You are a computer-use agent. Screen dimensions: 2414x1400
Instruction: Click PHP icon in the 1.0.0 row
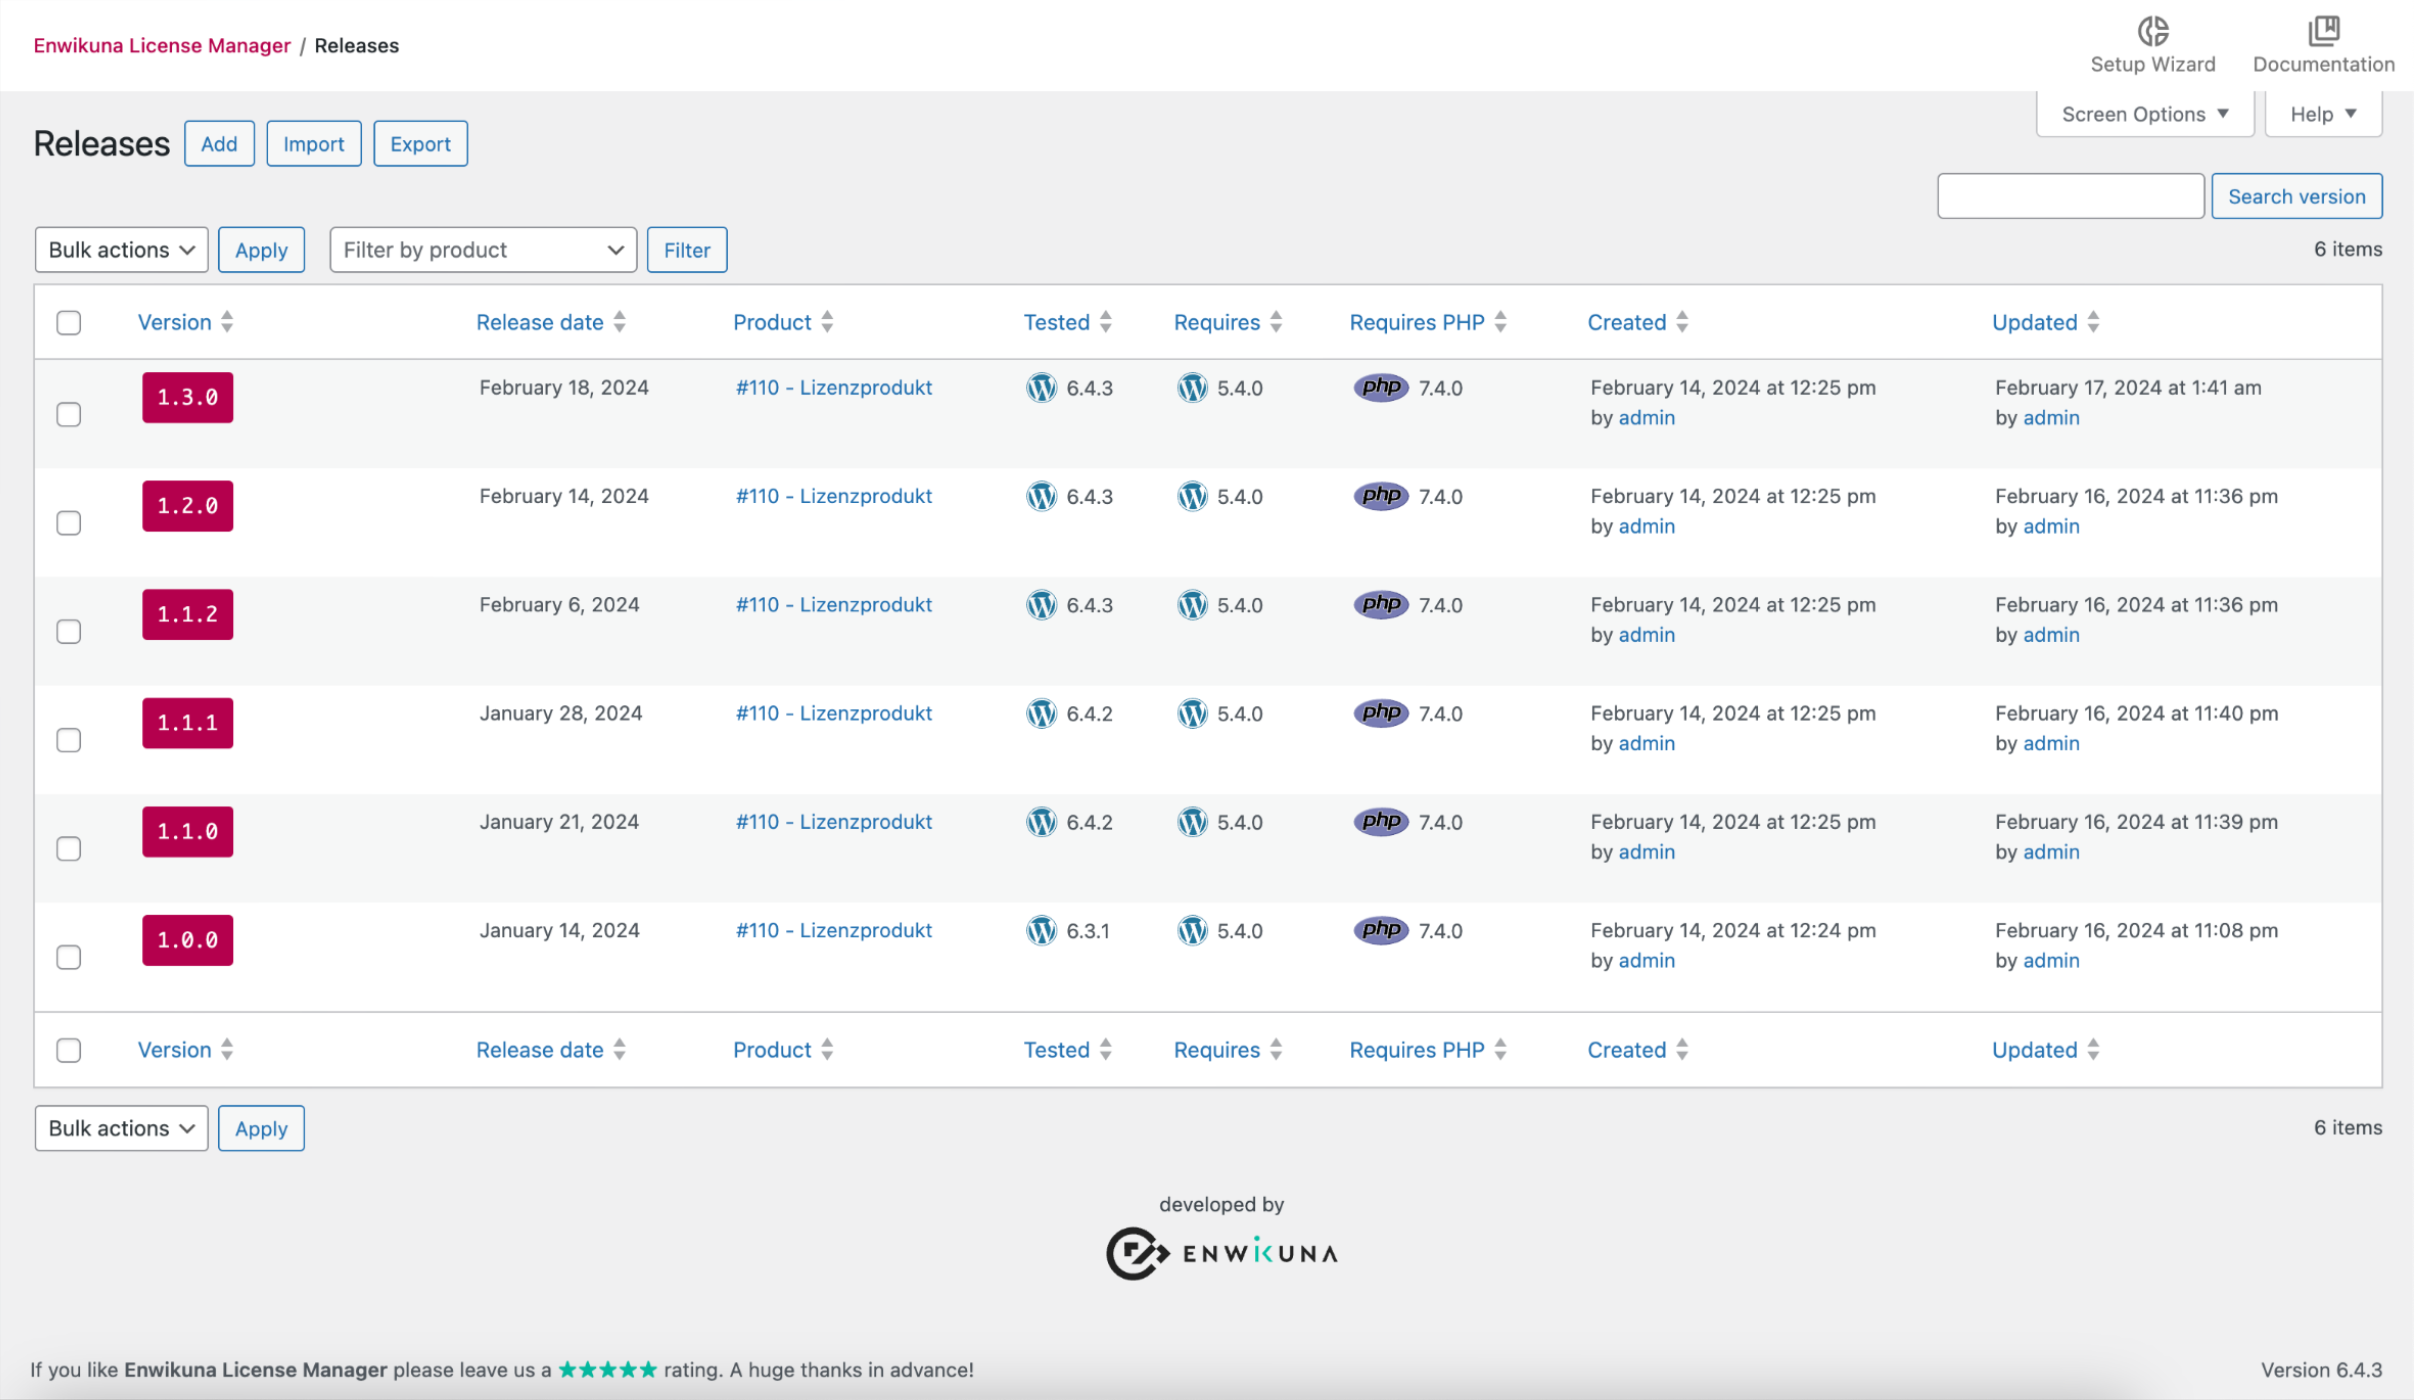(1381, 931)
